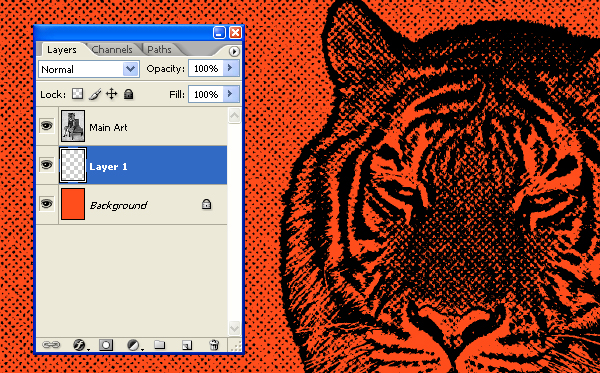
Task: Enable the lock all padlock
Action: (129, 94)
